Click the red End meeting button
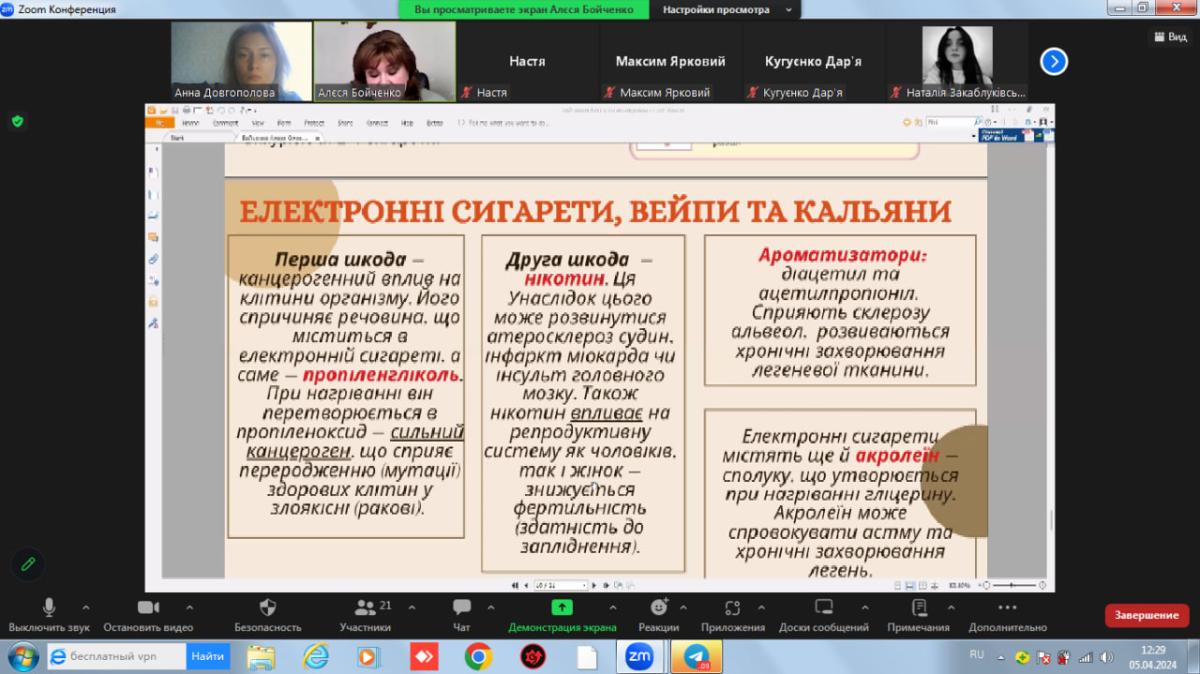1200x674 pixels. point(1146,615)
